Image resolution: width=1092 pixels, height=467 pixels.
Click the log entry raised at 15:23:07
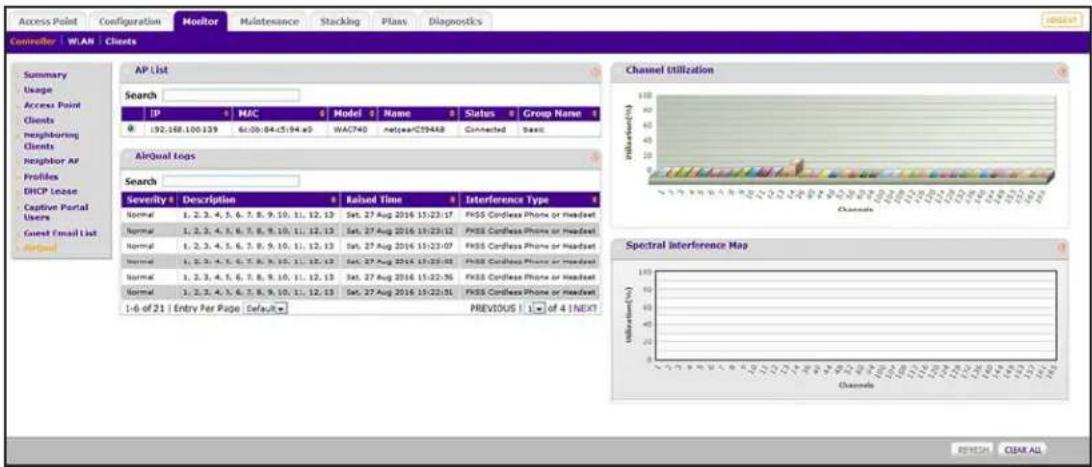coord(360,246)
